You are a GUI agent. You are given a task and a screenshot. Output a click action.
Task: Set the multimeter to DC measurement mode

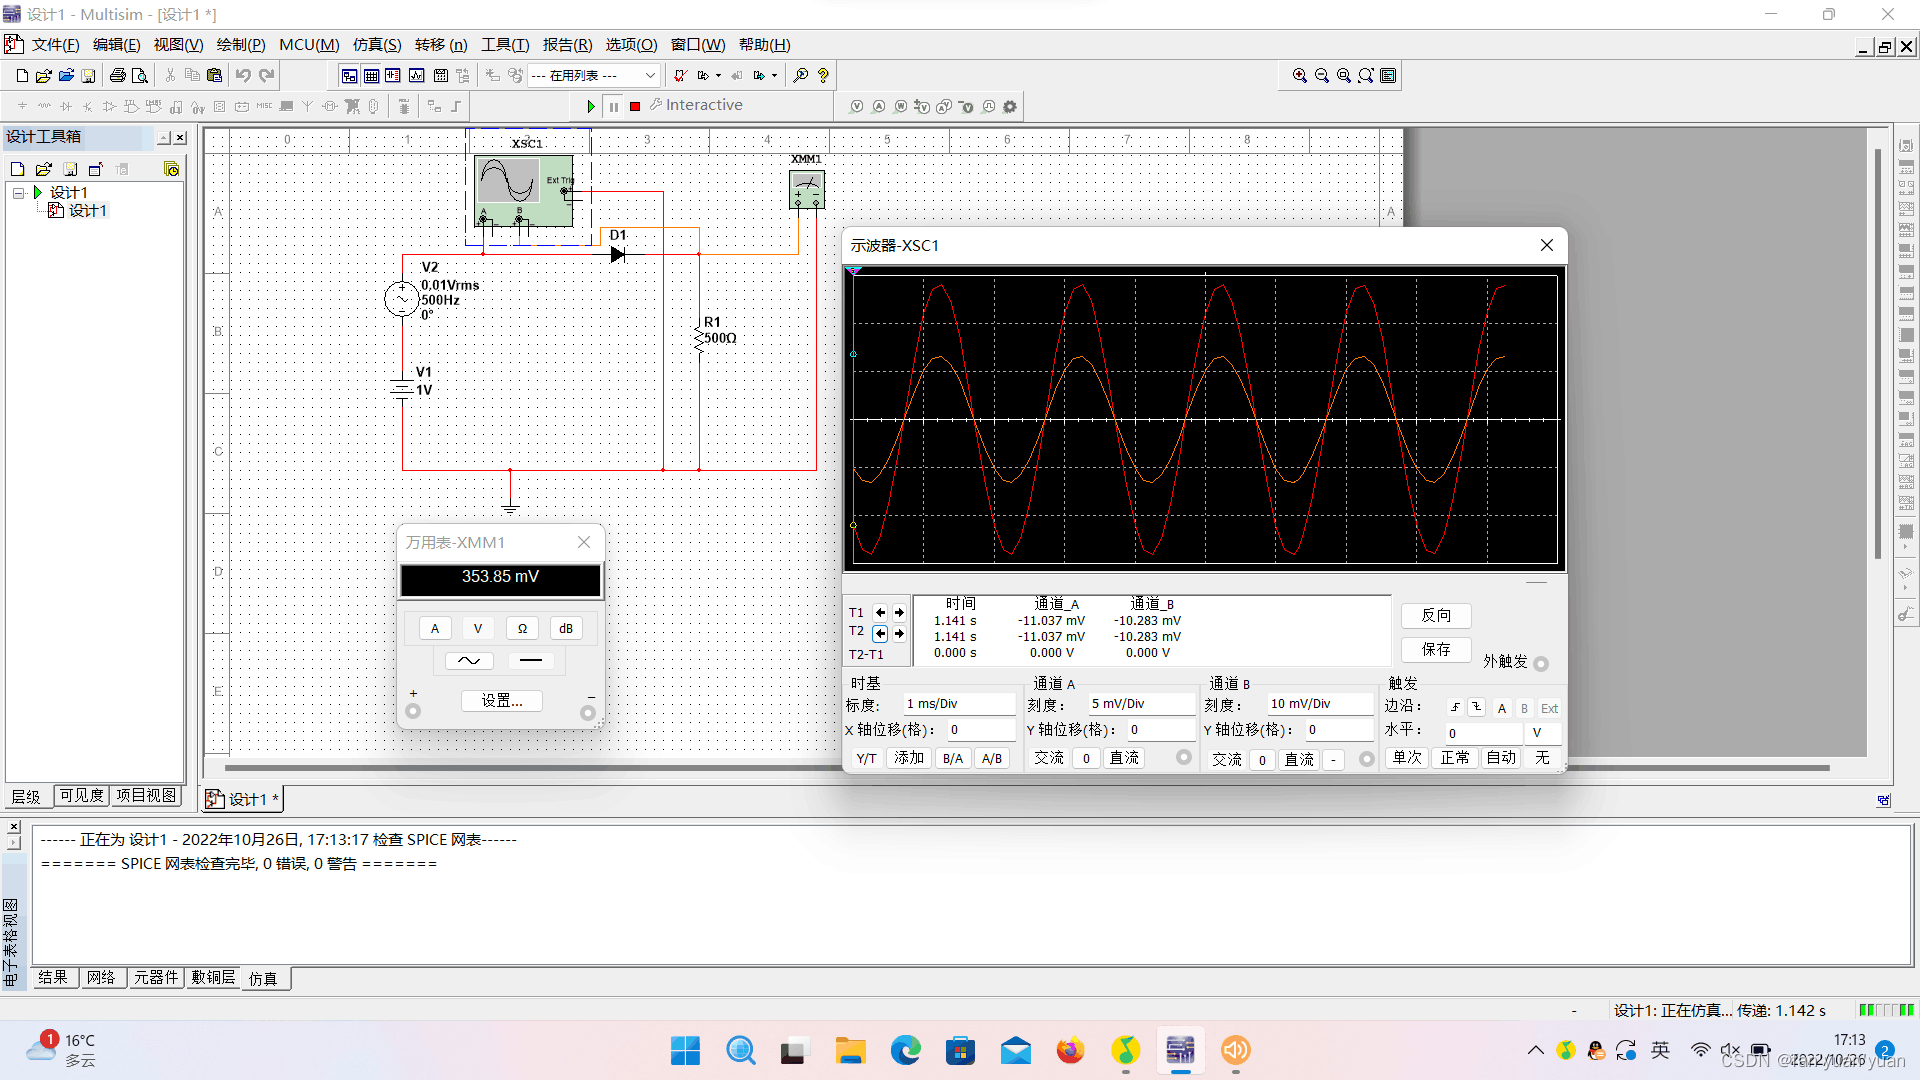click(531, 660)
